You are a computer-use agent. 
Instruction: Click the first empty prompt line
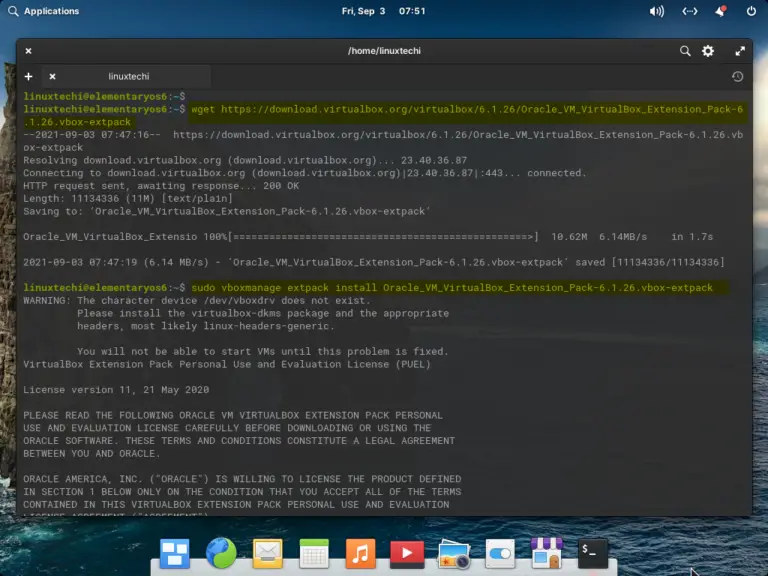coord(104,96)
